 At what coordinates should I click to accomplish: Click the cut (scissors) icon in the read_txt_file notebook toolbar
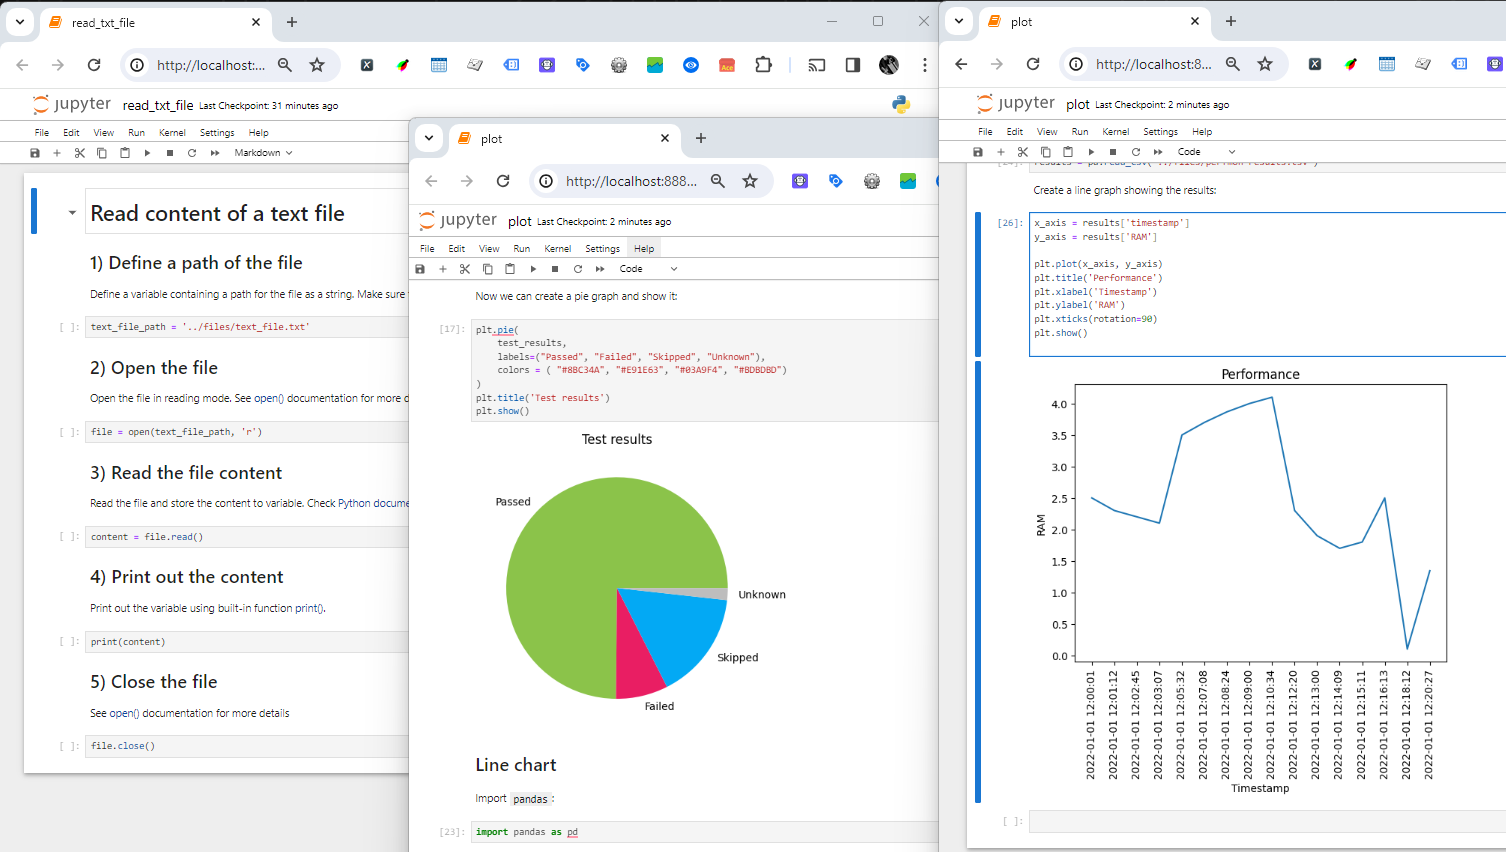tap(80, 153)
